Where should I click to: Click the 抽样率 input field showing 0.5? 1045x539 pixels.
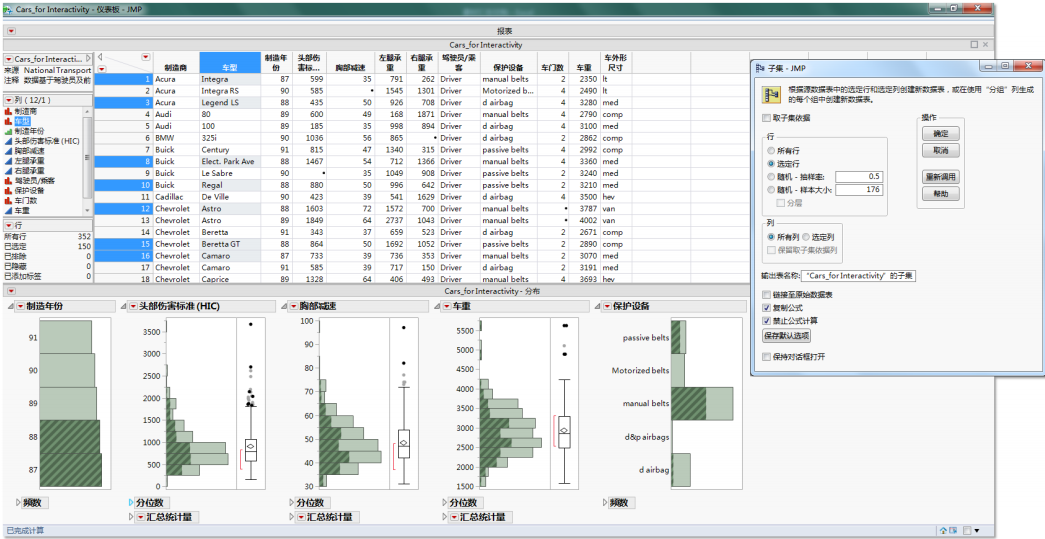click(858, 177)
